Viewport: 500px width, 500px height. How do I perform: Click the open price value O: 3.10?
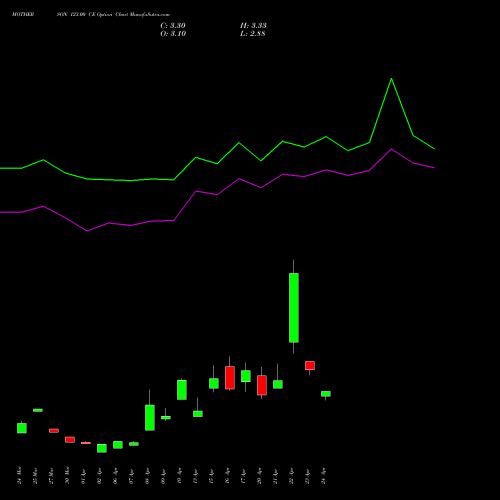click(173, 34)
